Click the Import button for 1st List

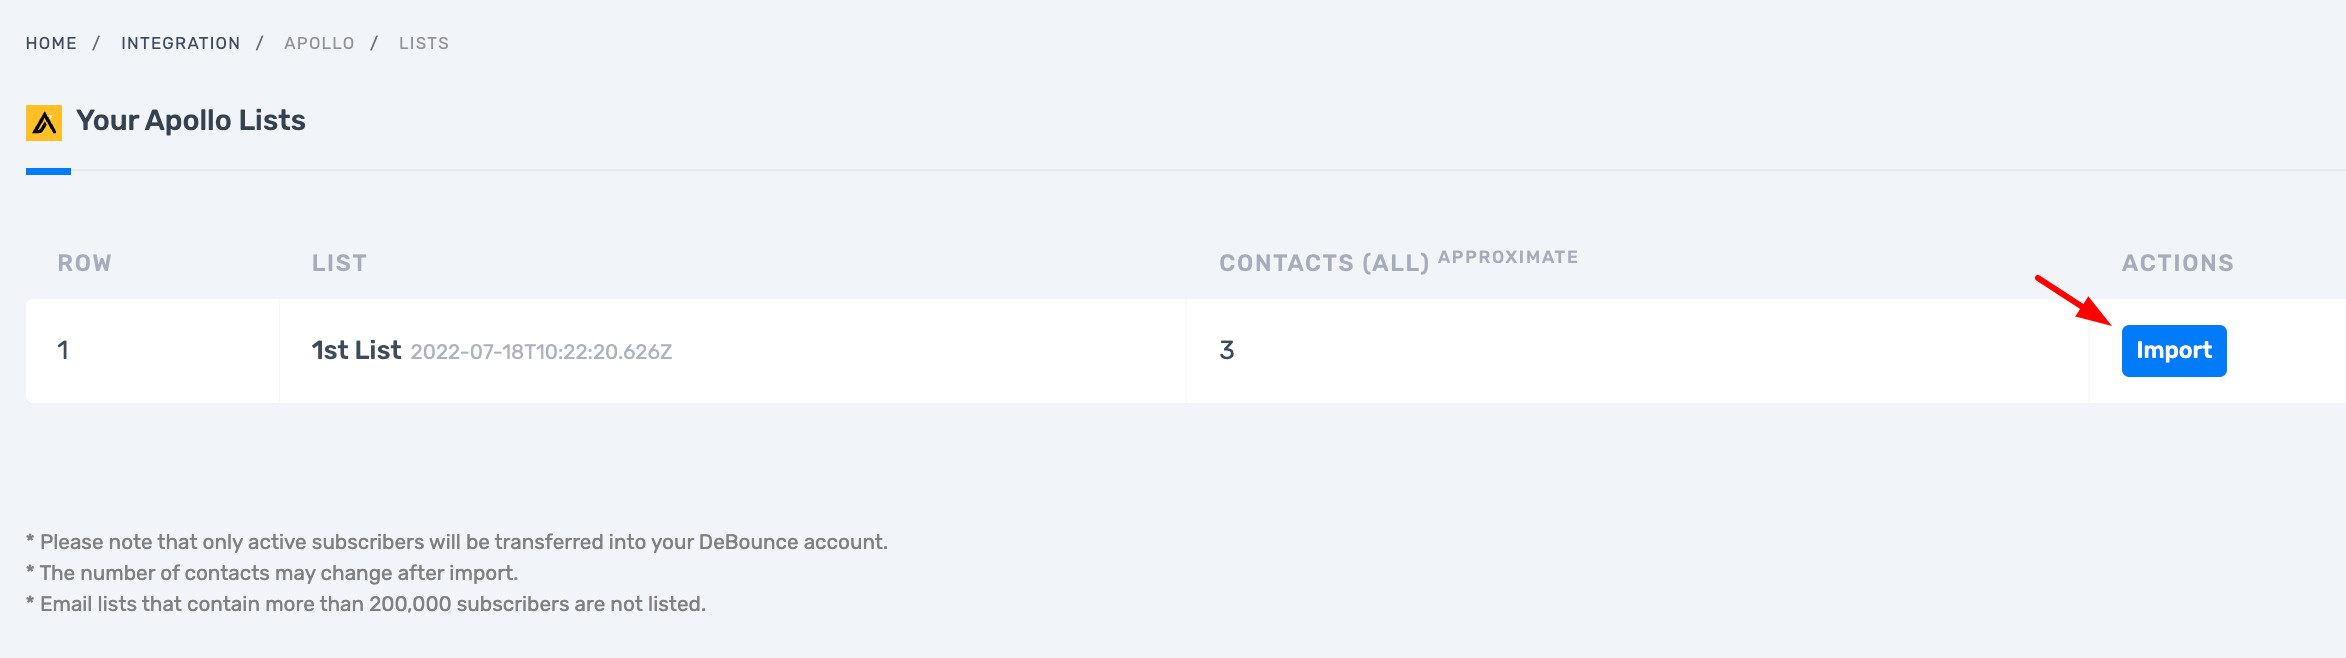point(2173,351)
